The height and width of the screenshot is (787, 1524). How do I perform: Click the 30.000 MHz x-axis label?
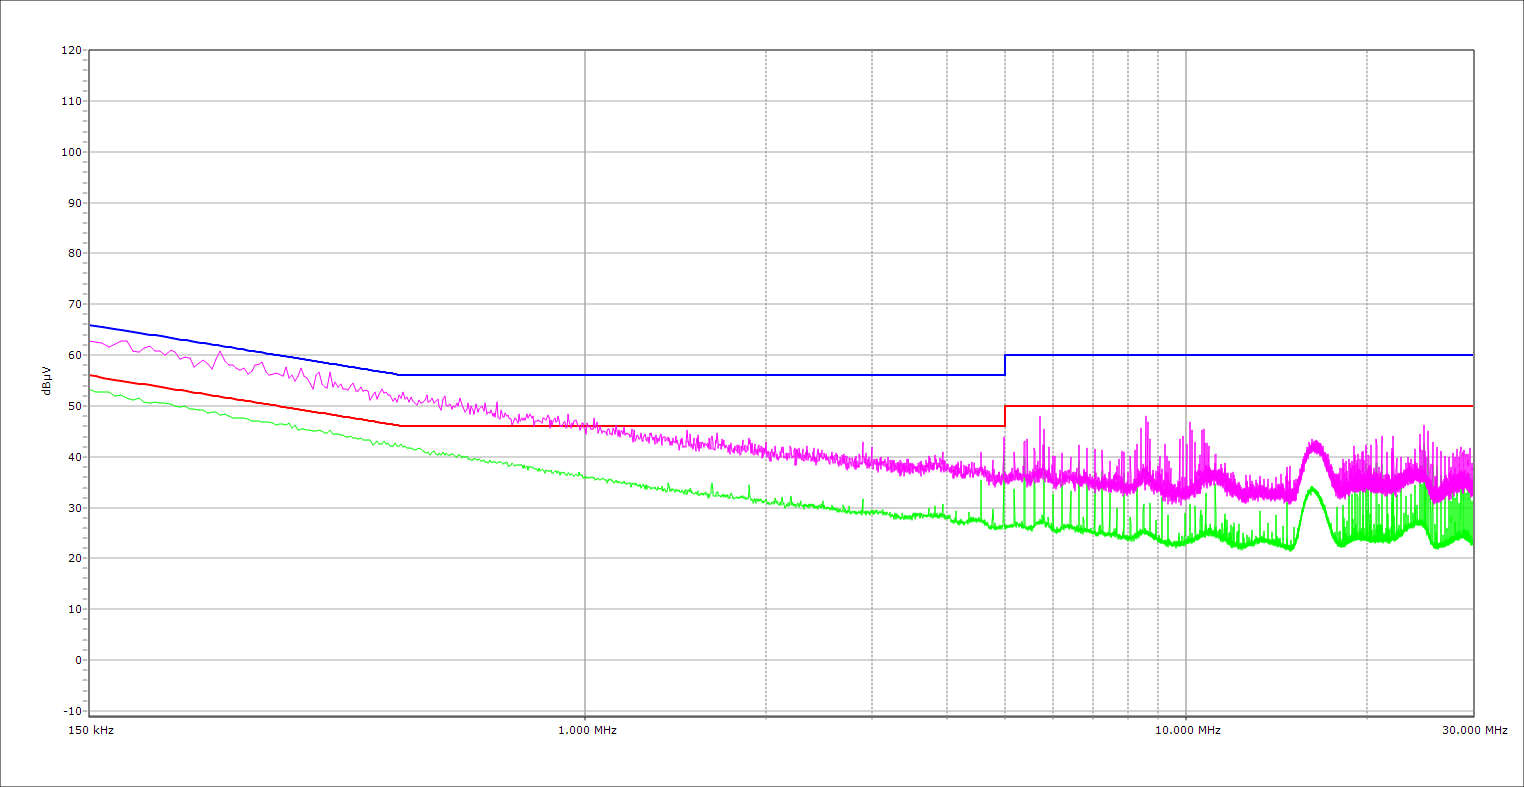(1472, 731)
